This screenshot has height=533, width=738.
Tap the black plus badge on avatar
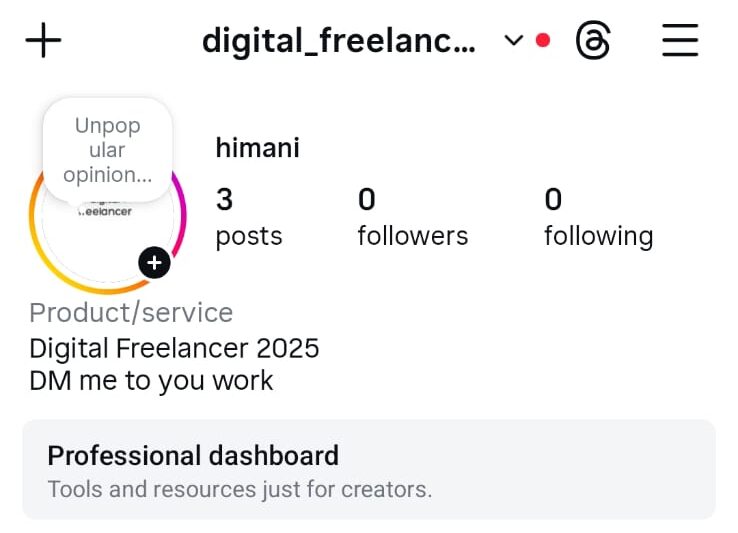154,263
